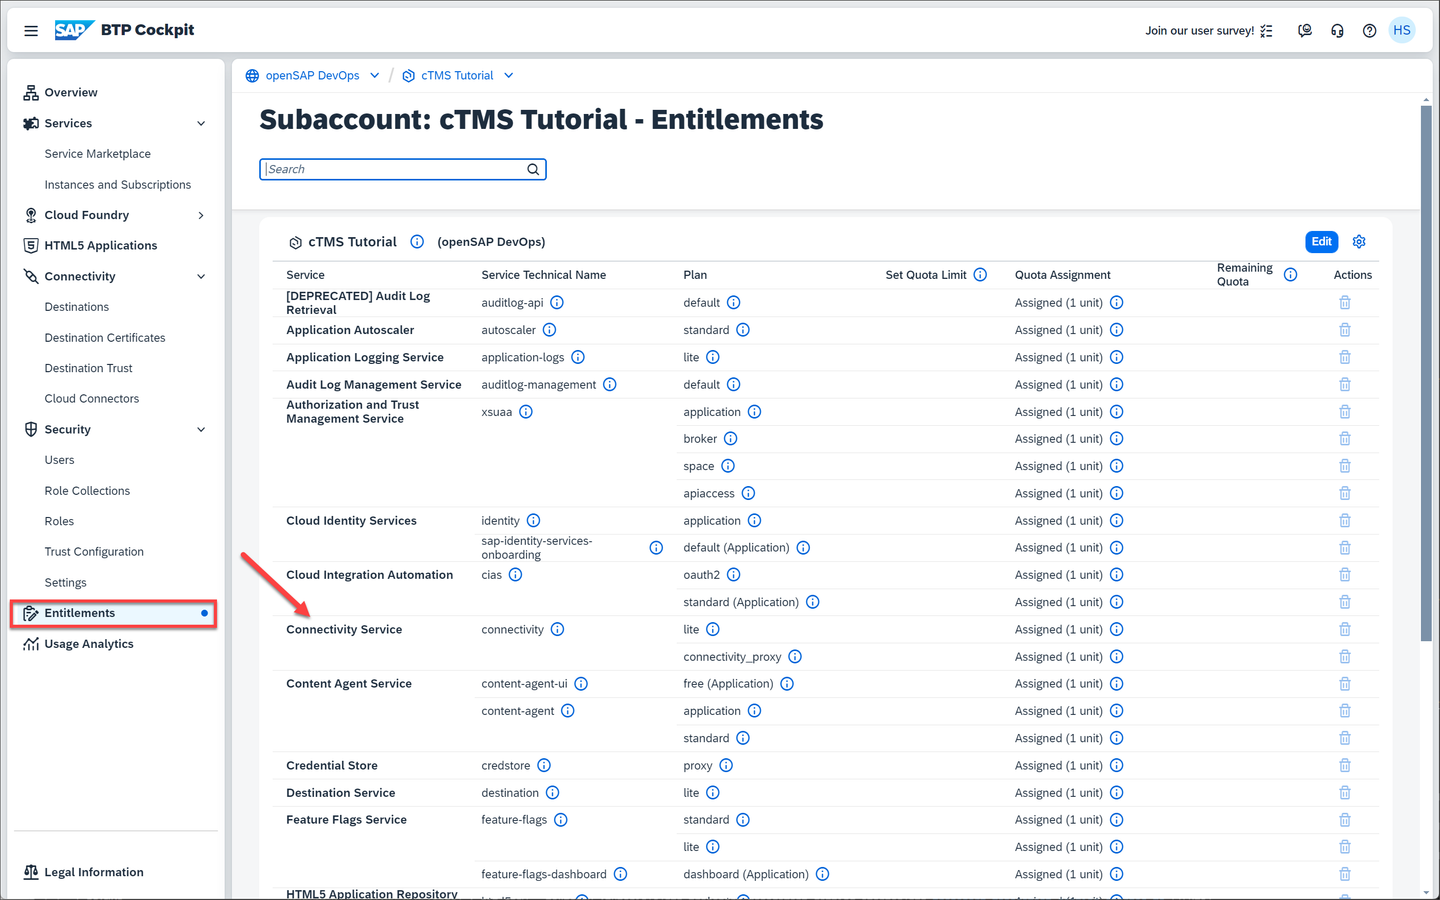Select the Content Agent Service row label
Viewport: 1440px width, 900px height.
point(349,684)
